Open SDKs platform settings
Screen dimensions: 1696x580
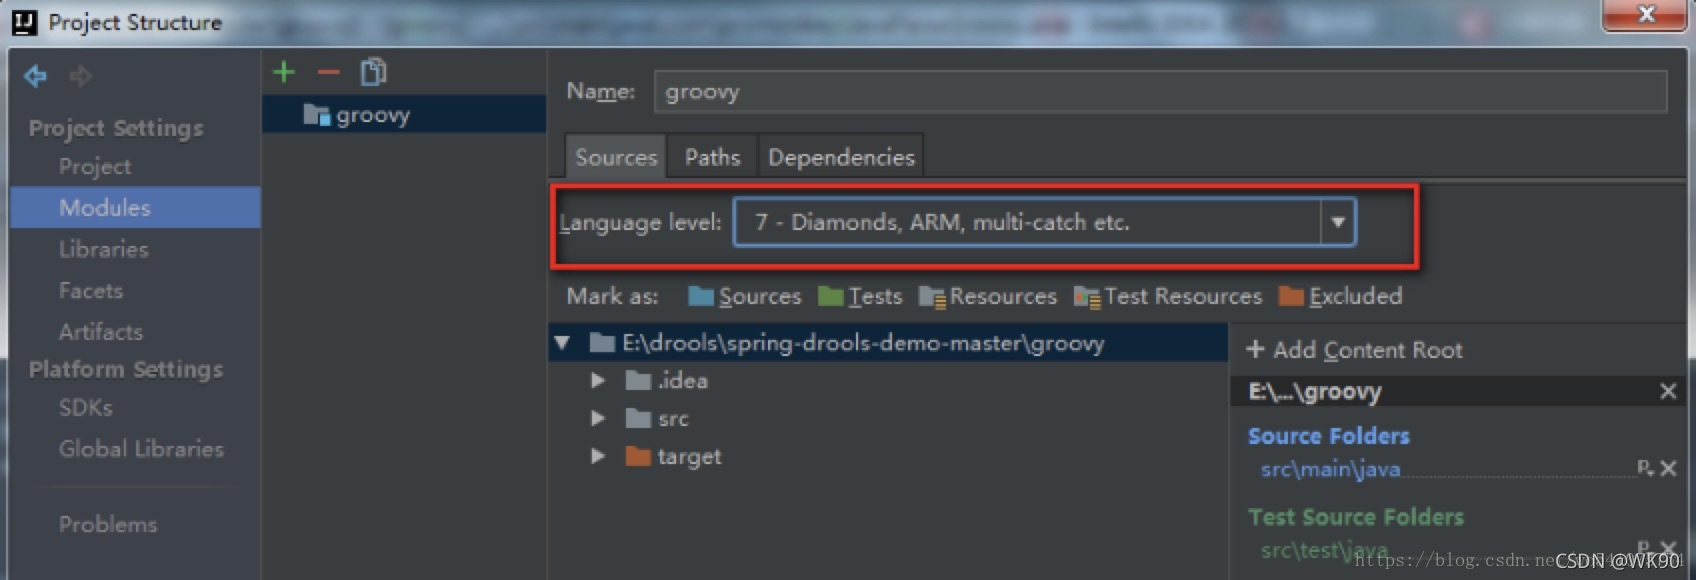(85, 408)
